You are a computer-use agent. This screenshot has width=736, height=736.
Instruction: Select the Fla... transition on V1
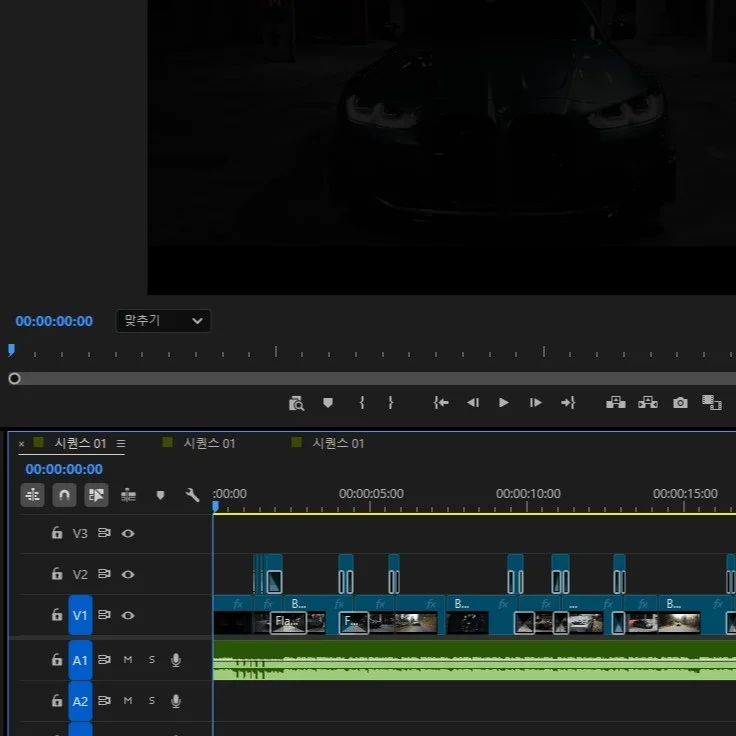pyautogui.click(x=288, y=622)
